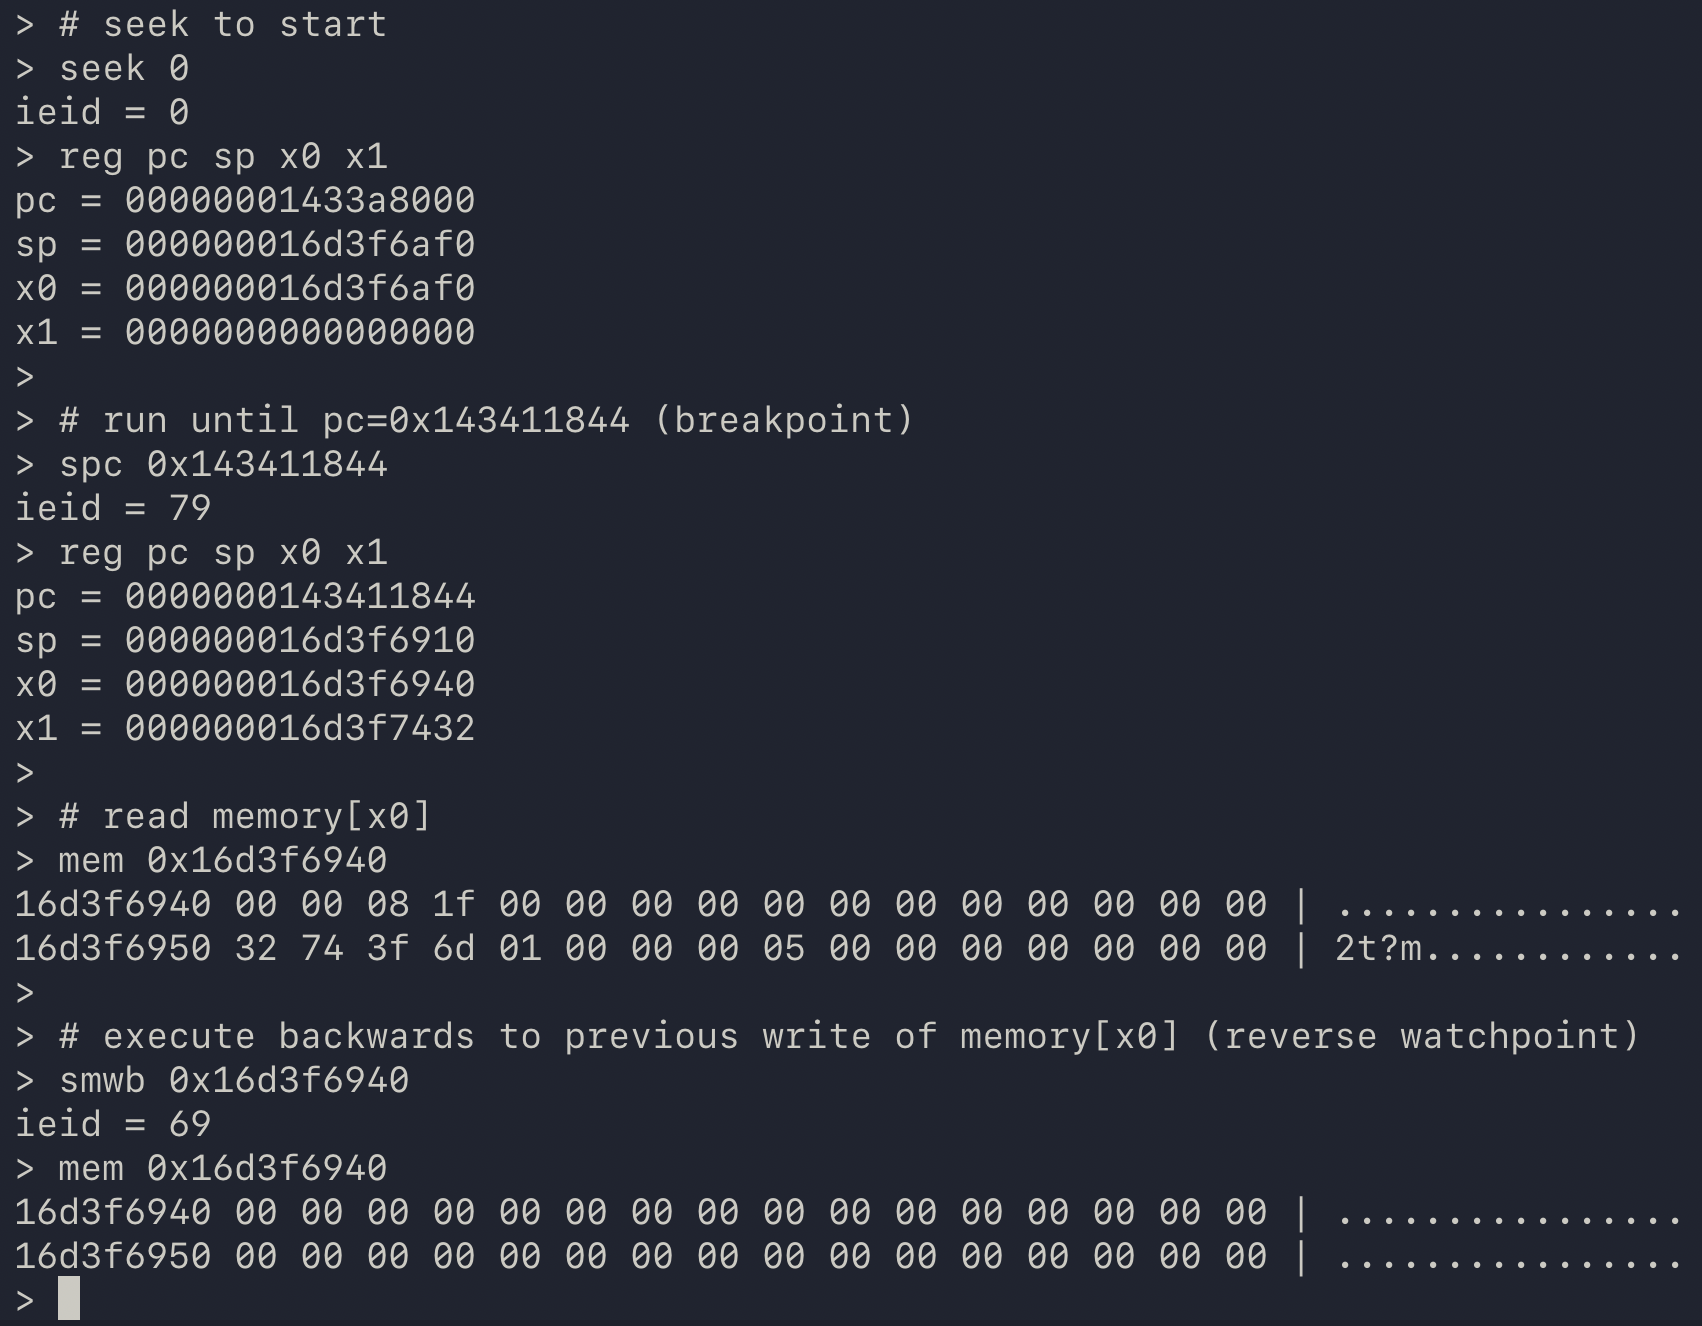Click the pc value 00000001433a8000

click(299, 201)
